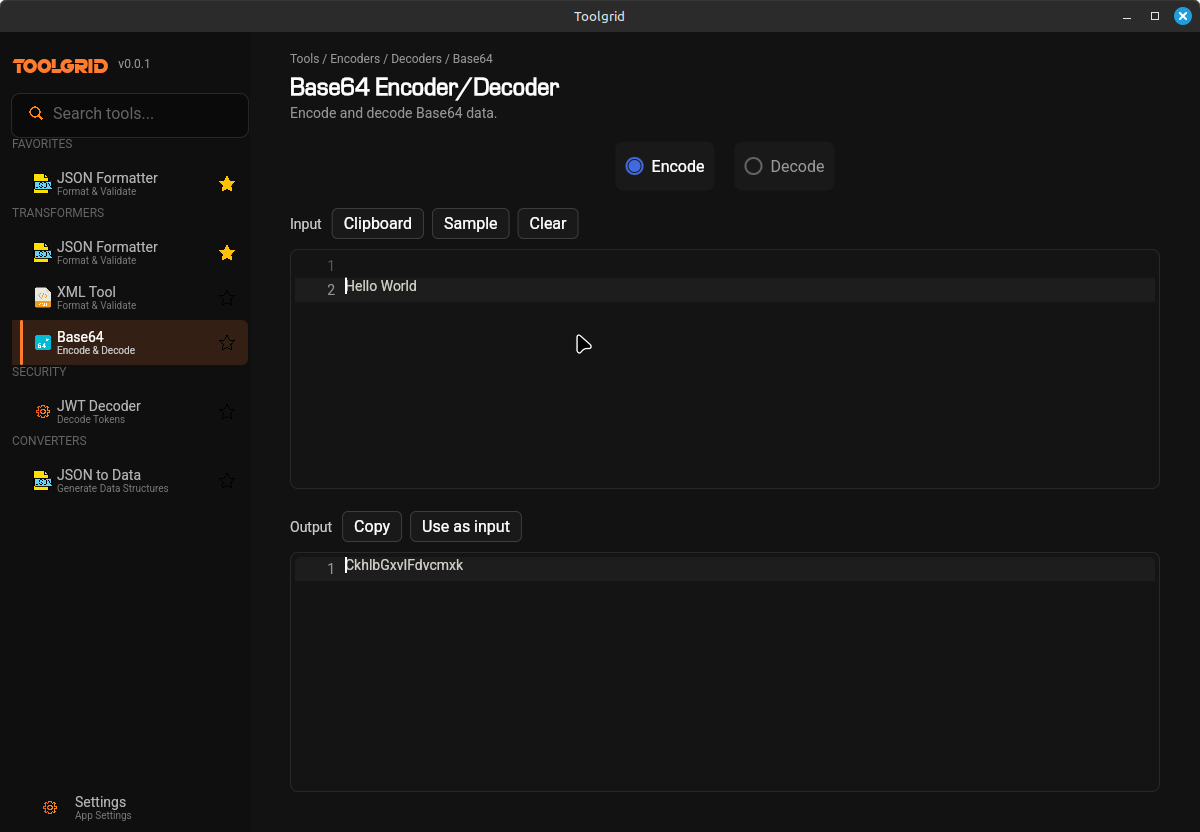Viewport: 1200px width, 832px height.
Task: Toggle favorite star on XML Tool
Action: 227,297
